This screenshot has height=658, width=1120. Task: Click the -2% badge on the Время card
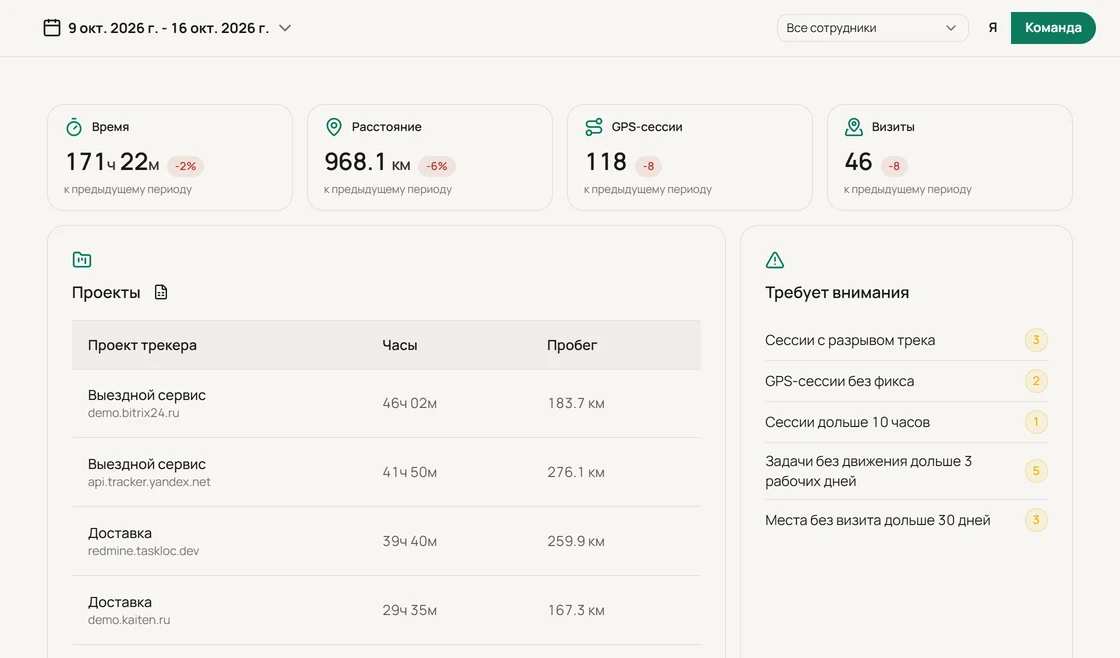click(186, 166)
